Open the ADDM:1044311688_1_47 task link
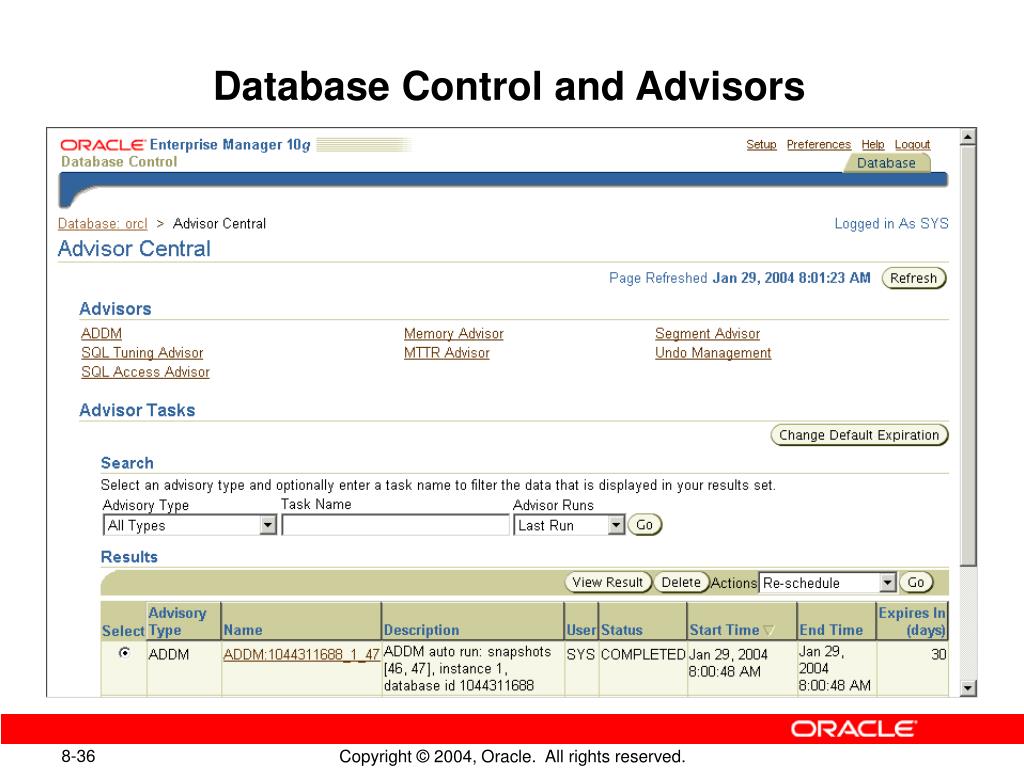This screenshot has height=768, width=1024. click(301, 654)
